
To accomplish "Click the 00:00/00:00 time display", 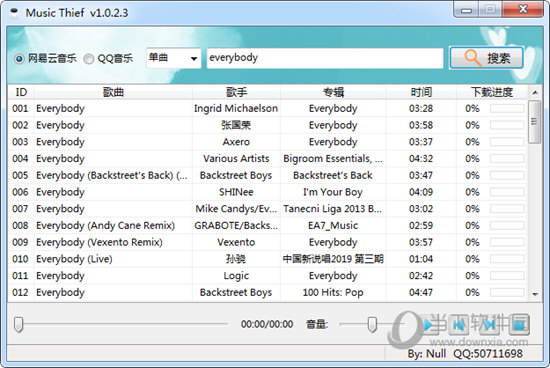I will (x=267, y=324).
